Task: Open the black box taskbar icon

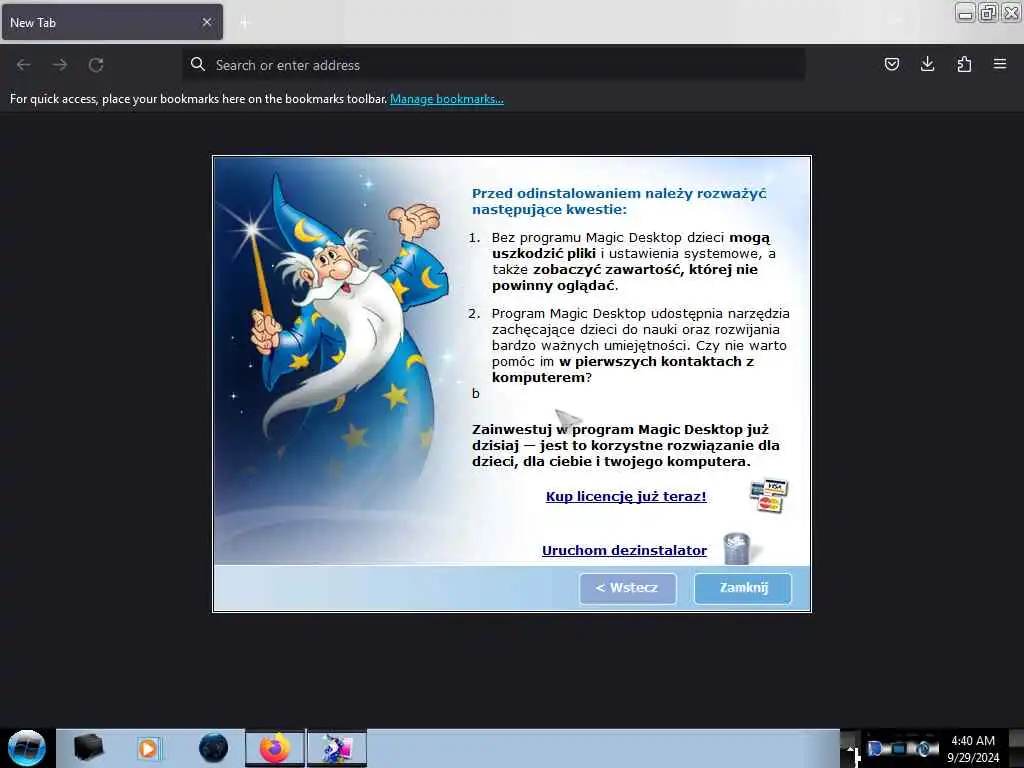Action: point(89,748)
